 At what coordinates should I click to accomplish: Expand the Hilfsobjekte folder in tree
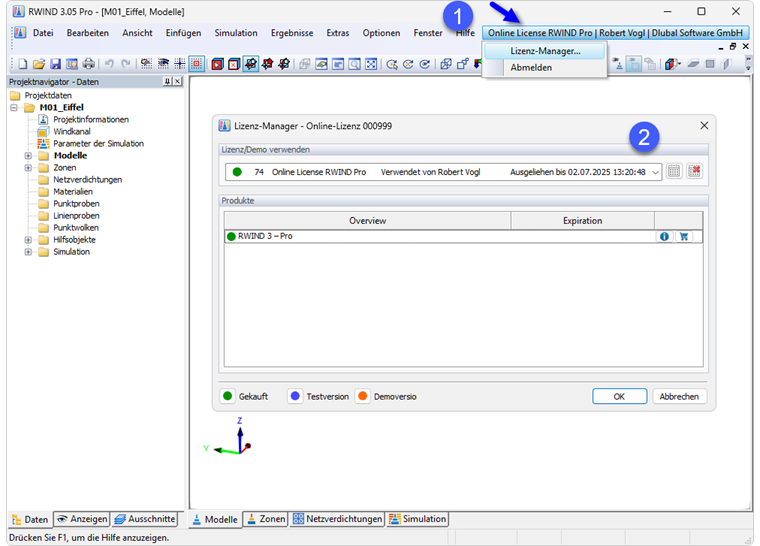[28, 240]
